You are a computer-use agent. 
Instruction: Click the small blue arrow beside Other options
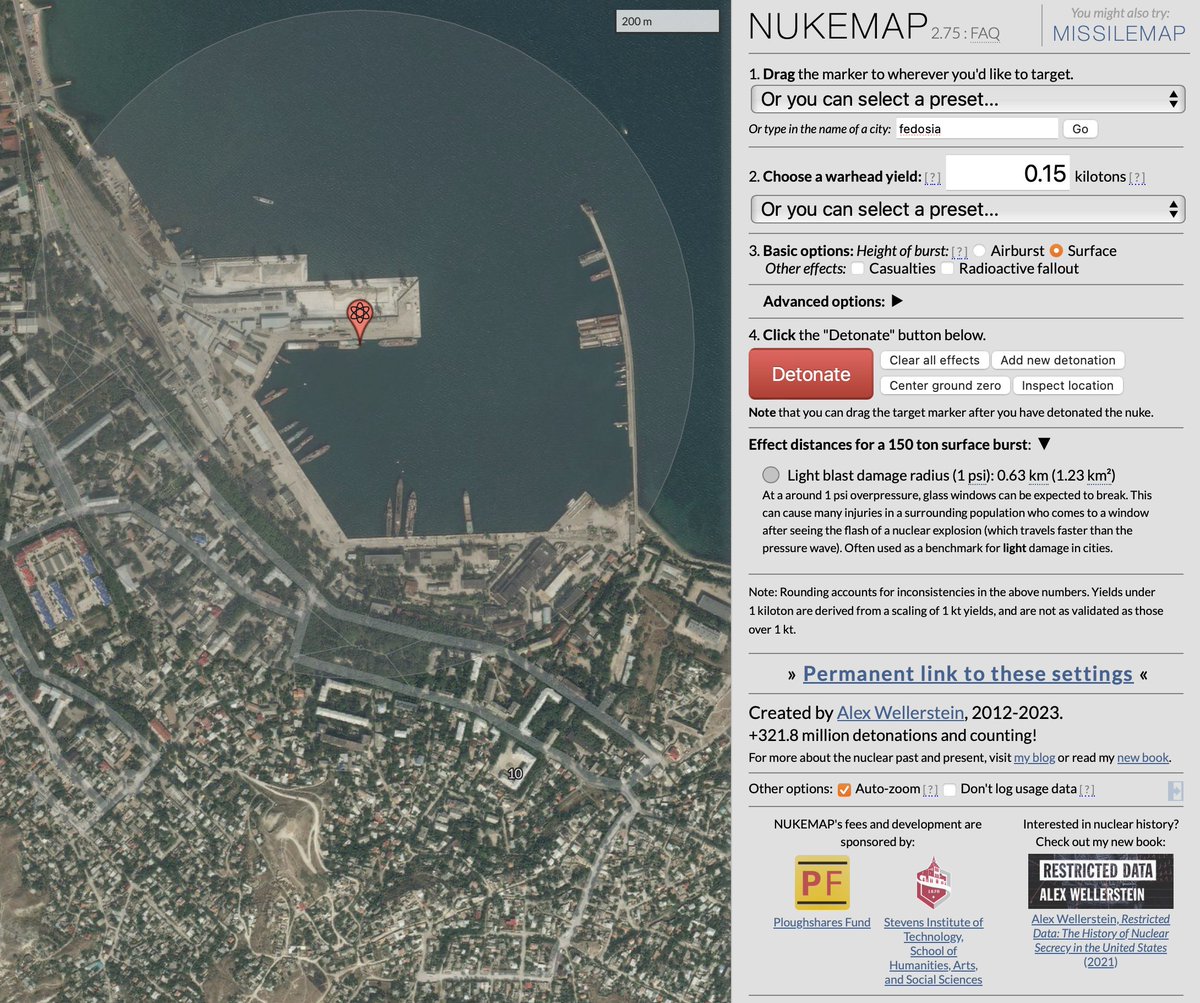point(1176,791)
